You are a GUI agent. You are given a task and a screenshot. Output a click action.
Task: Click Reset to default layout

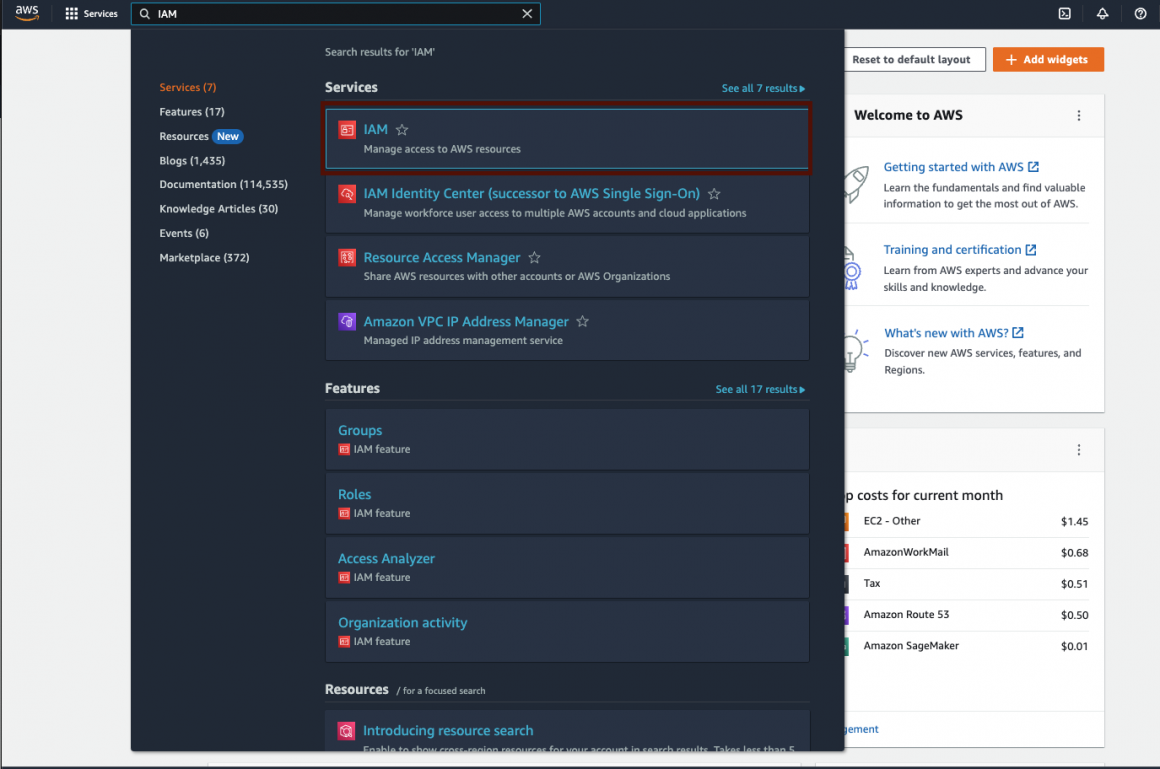[911, 60]
